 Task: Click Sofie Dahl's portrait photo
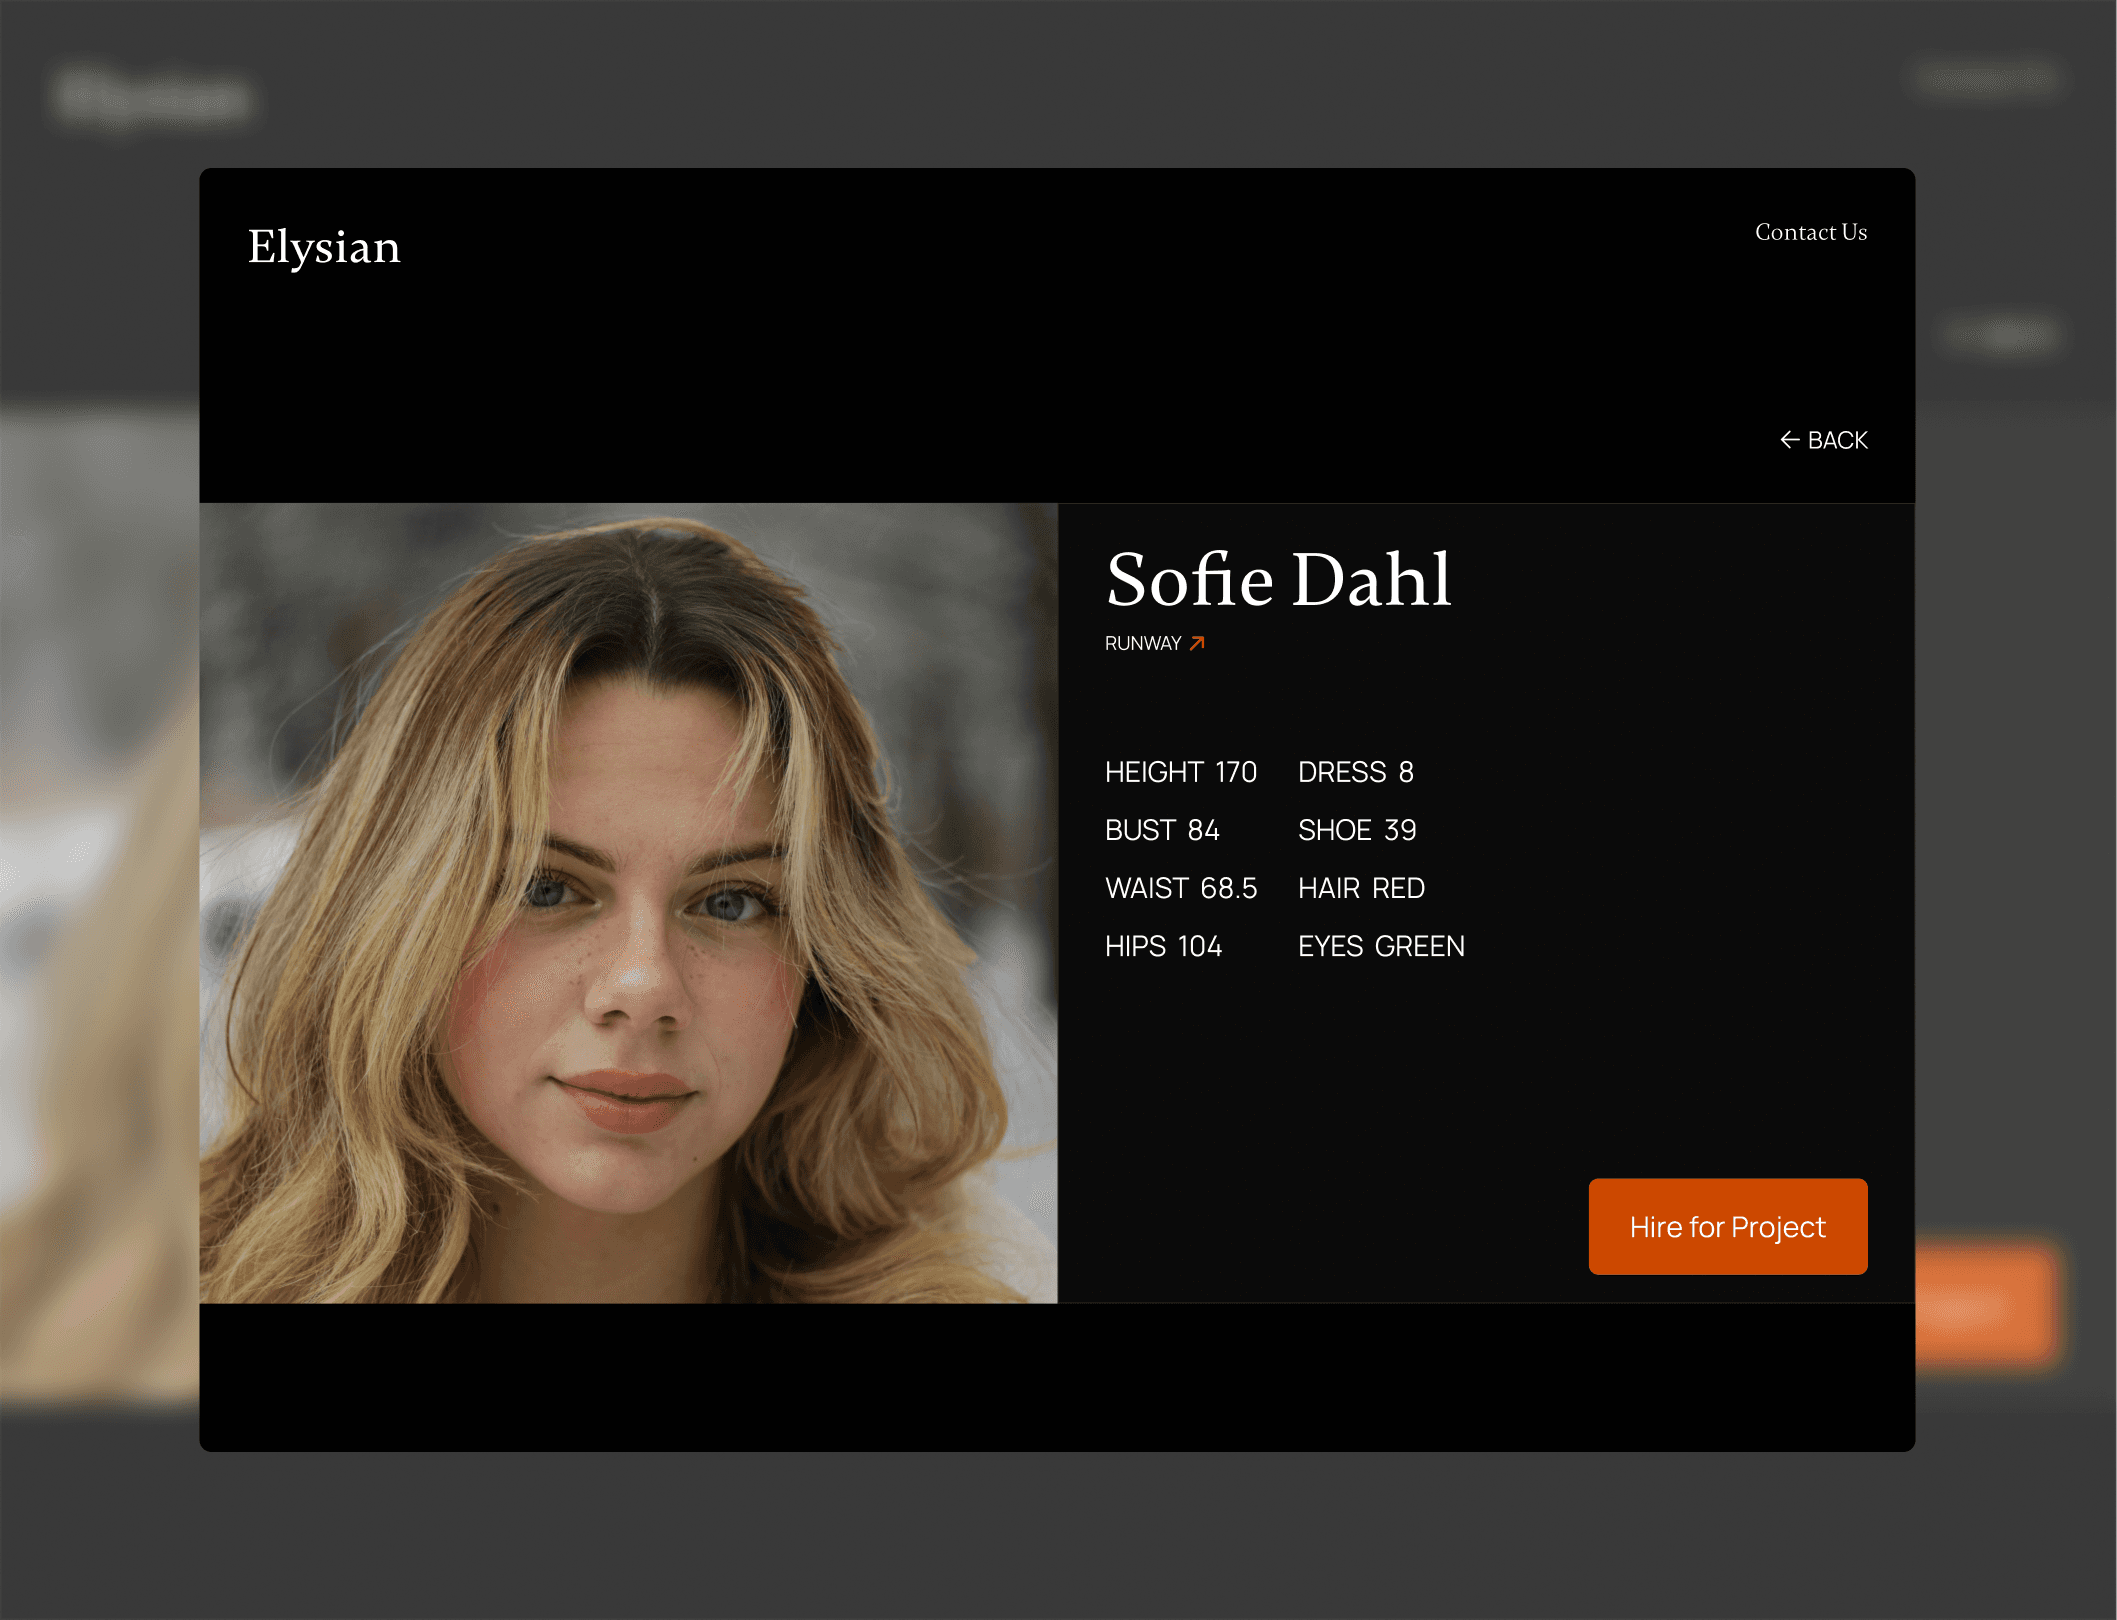(x=628, y=902)
